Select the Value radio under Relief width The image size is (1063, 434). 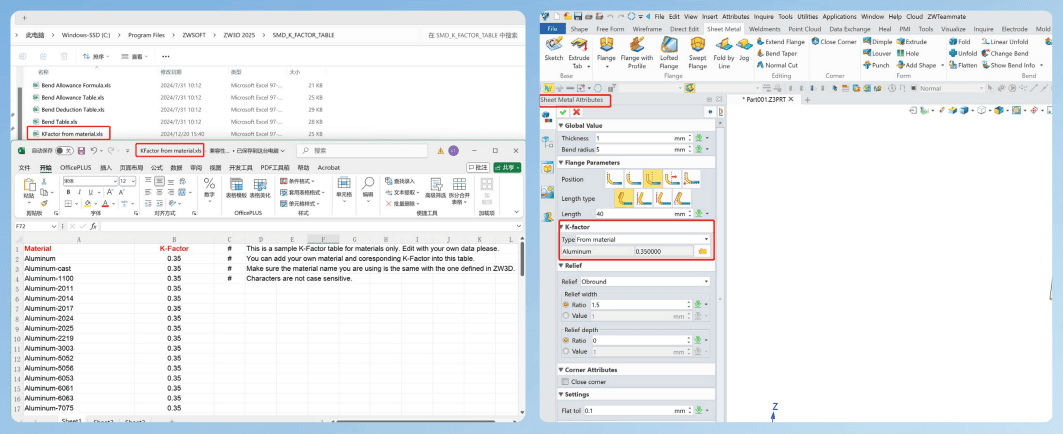pos(566,316)
